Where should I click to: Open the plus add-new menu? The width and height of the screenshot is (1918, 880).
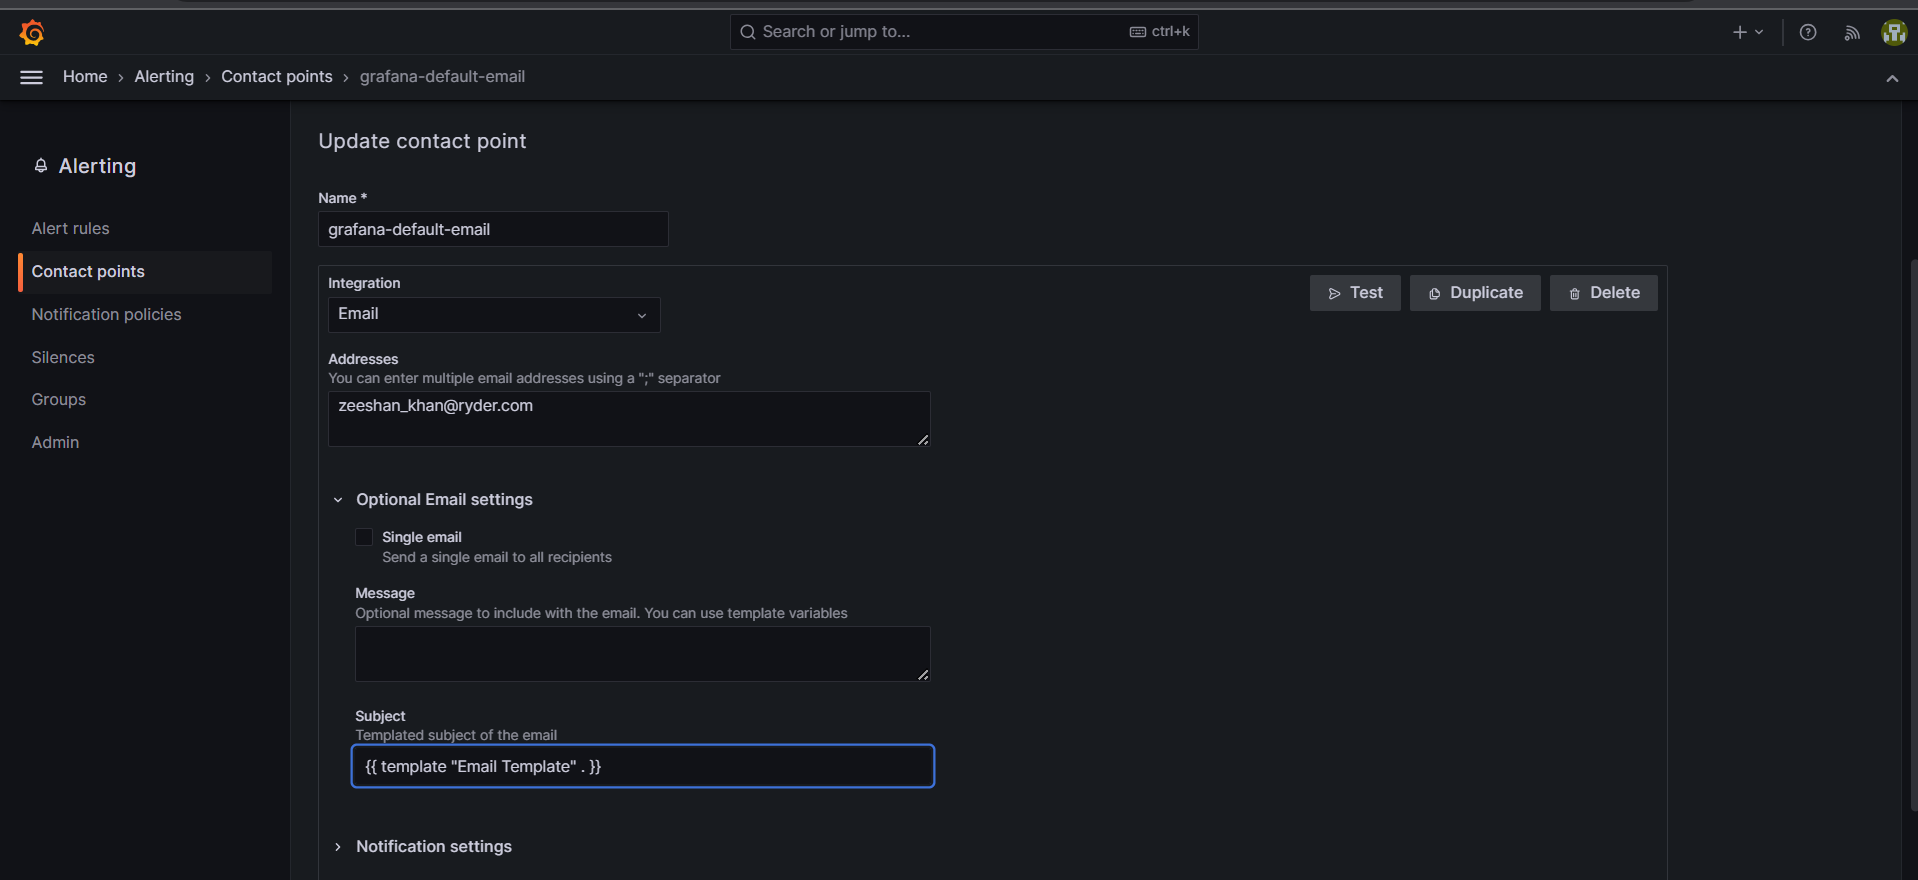[x=1748, y=32]
